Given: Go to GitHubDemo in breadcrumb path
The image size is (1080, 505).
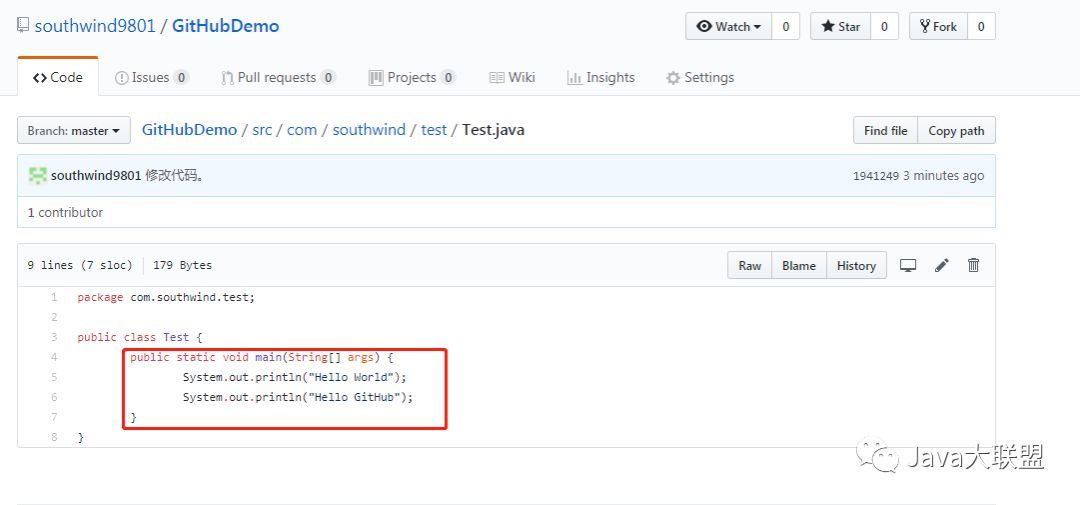Looking at the screenshot, I should [x=189, y=130].
